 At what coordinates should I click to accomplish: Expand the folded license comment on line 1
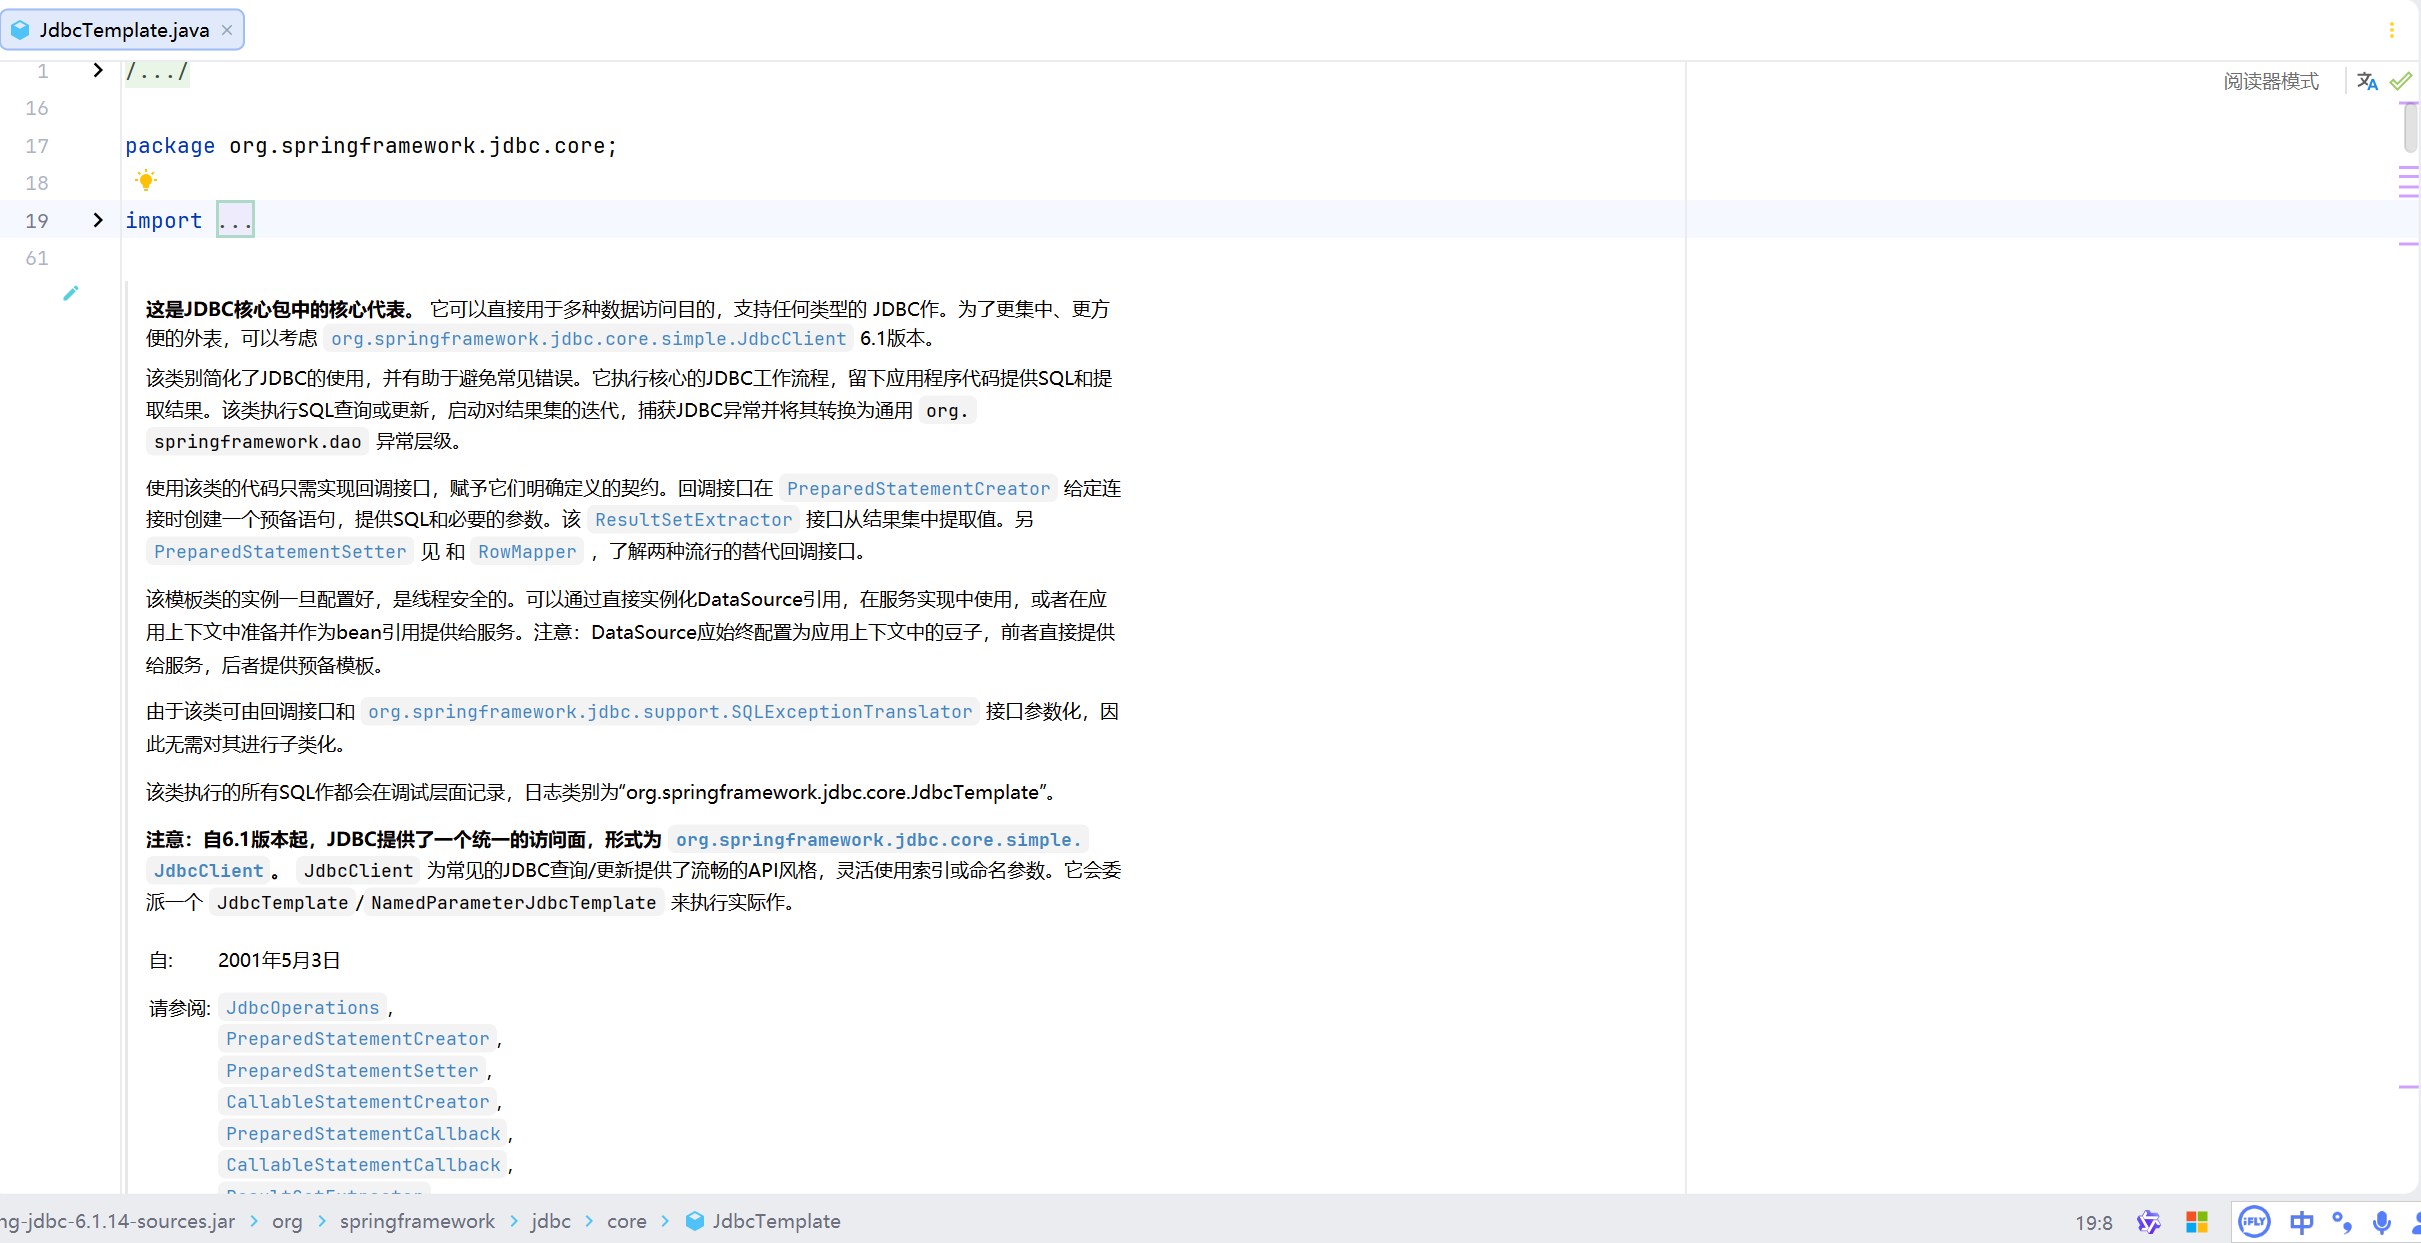tap(97, 70)
